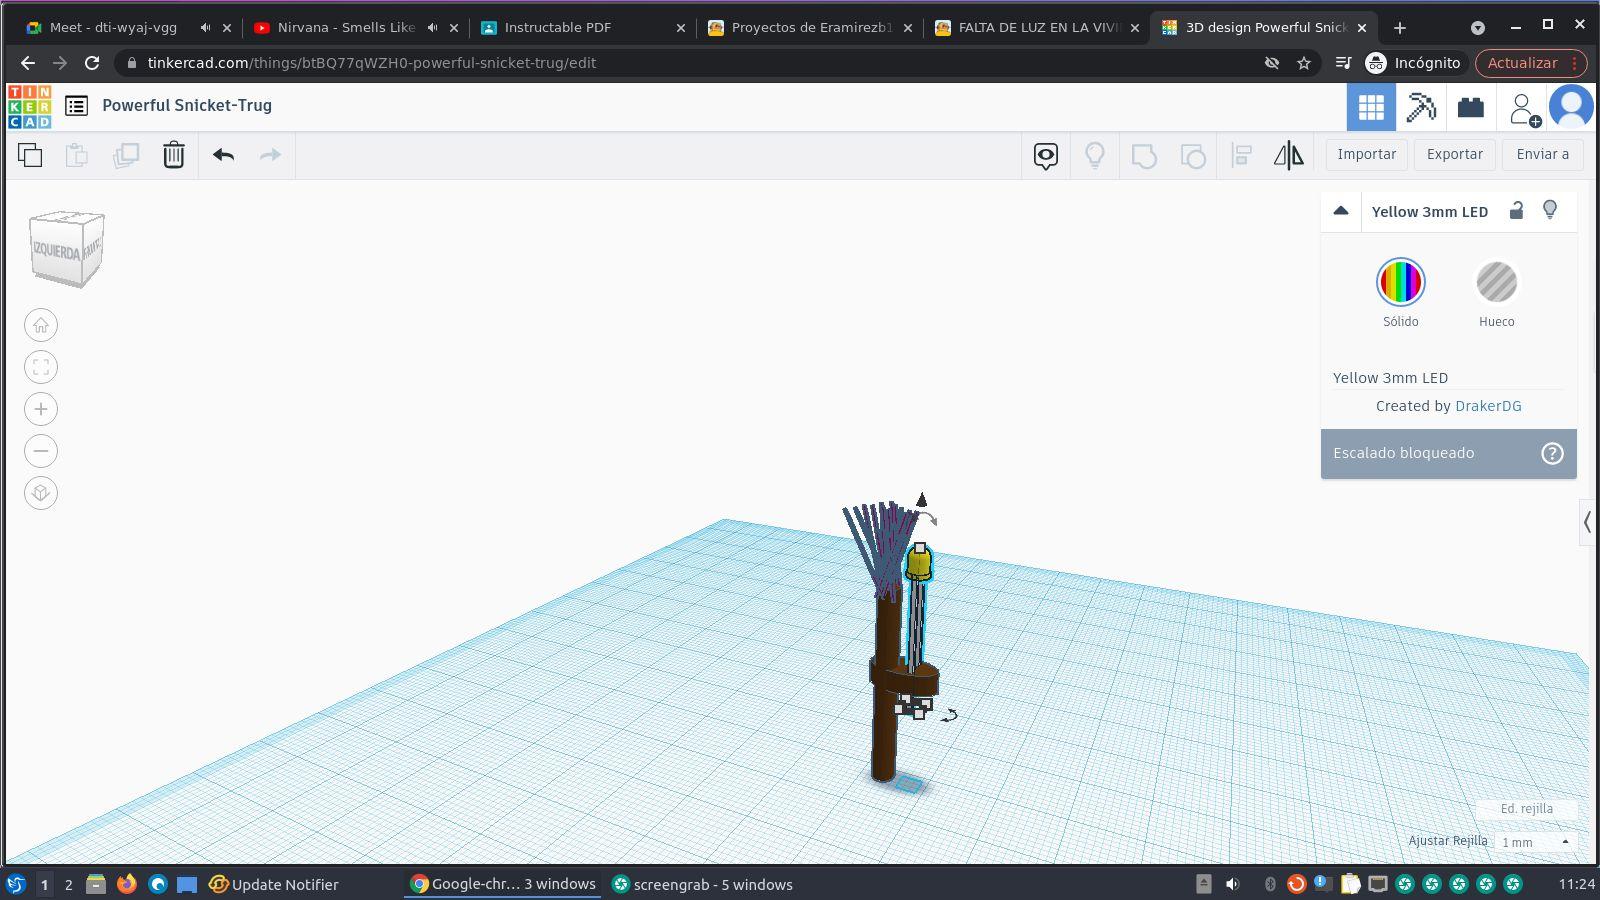The width and height of the screenshot is (1600, 900).
Task: Click the trash delete icon
Action: [x=173, y=155]
